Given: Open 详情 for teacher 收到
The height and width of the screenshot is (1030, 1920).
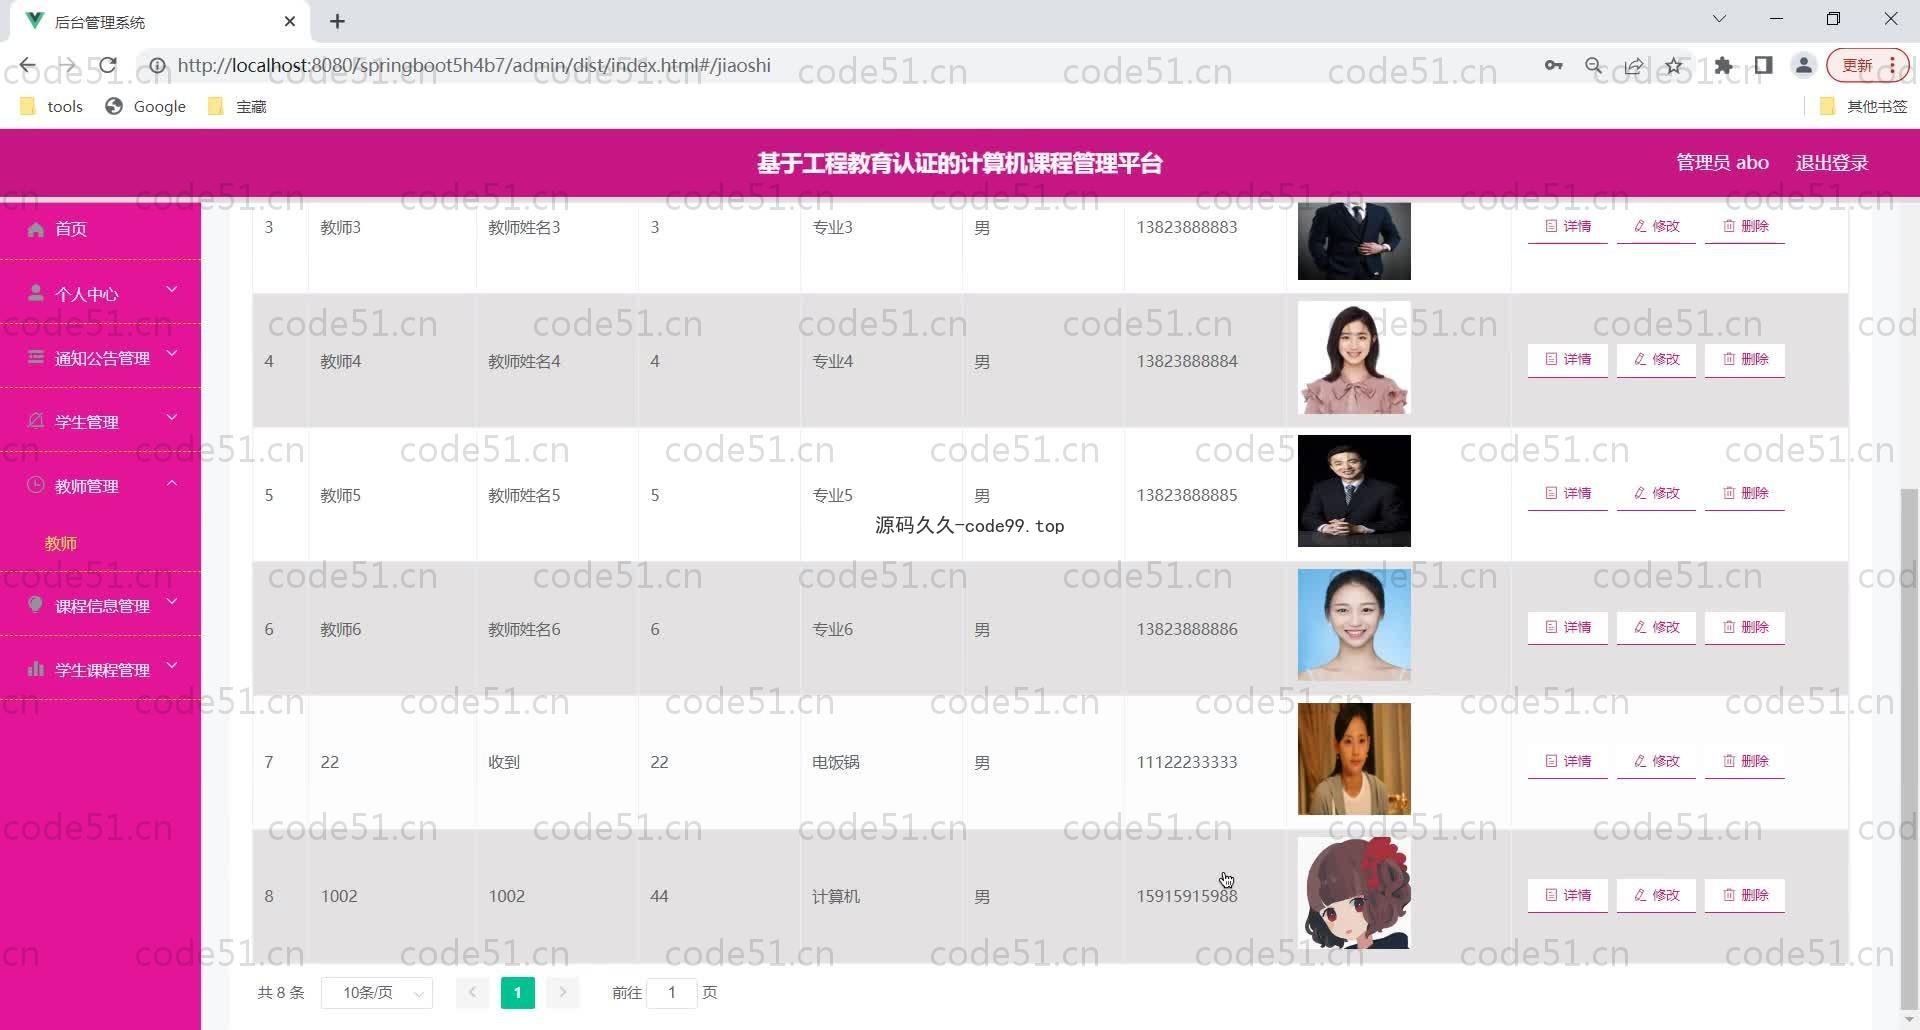Looking at the screenshot, I should tap(1567, 761).
